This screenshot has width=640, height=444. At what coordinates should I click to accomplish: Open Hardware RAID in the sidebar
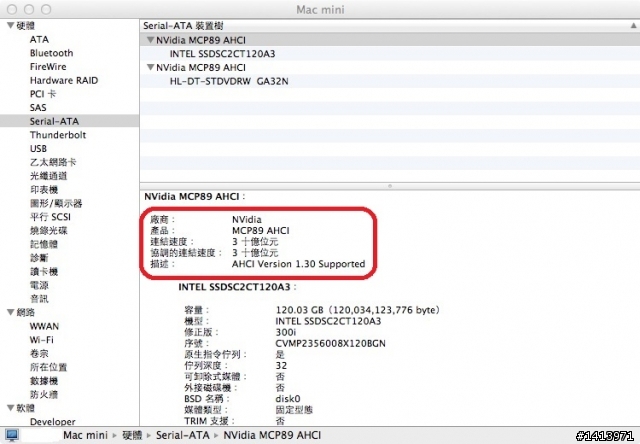(64, 80)
